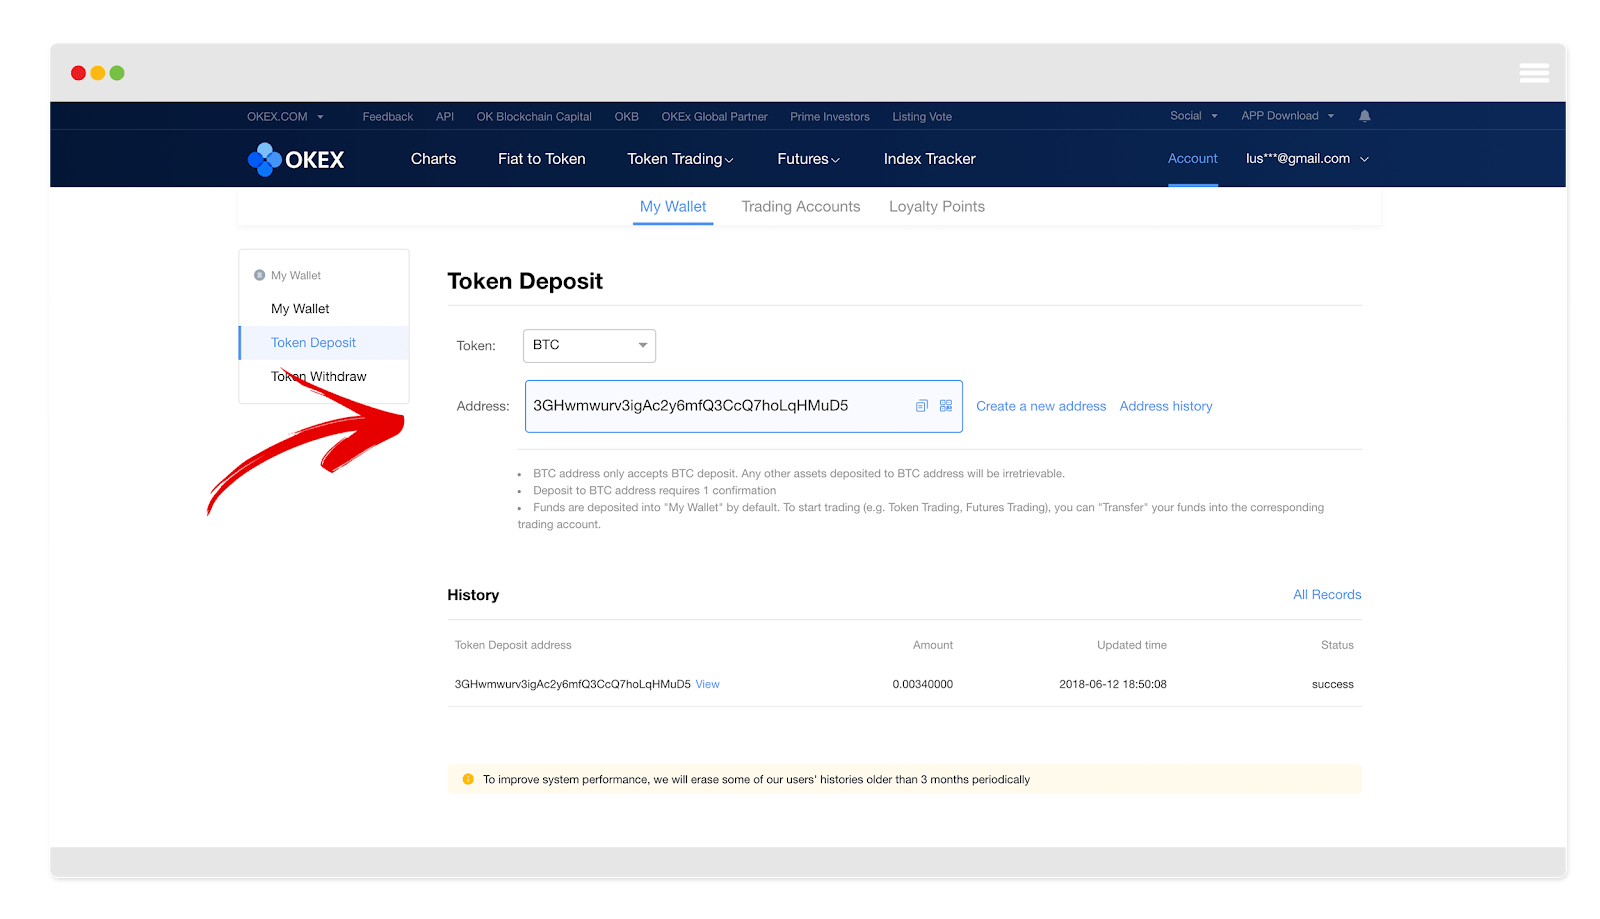Open the Feedback link
The image size is (1600, 919).
click(388, 117)
